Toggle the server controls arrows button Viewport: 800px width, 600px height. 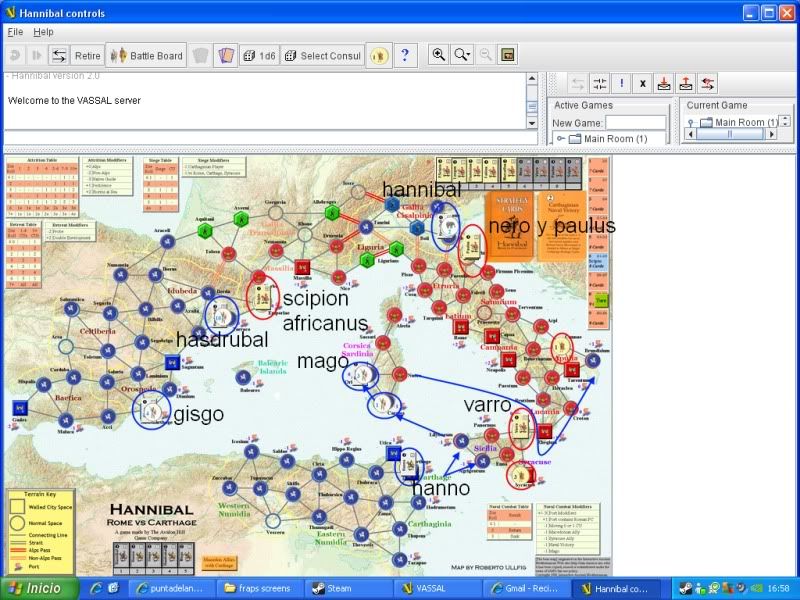pyautogui.click(x=59, y=55)
